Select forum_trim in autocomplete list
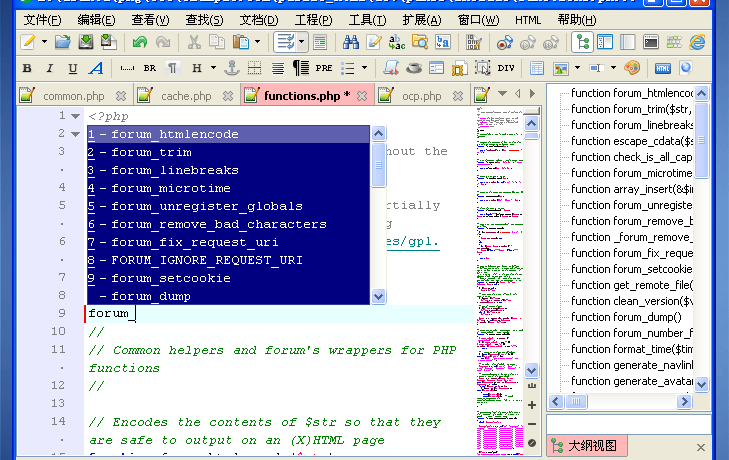 tap(228, 152)
